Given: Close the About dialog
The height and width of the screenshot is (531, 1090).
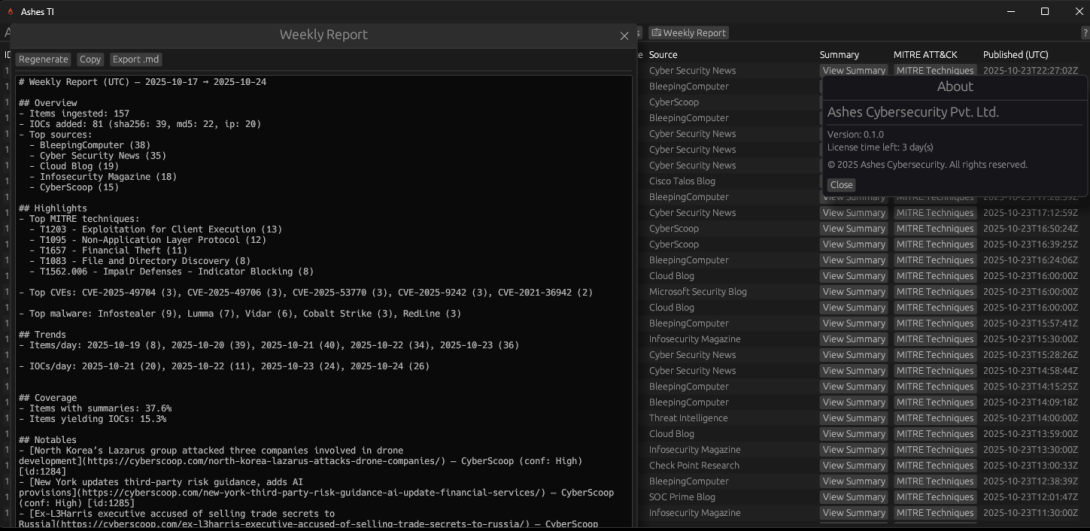Looking at the screenshot, I should 841,185.
